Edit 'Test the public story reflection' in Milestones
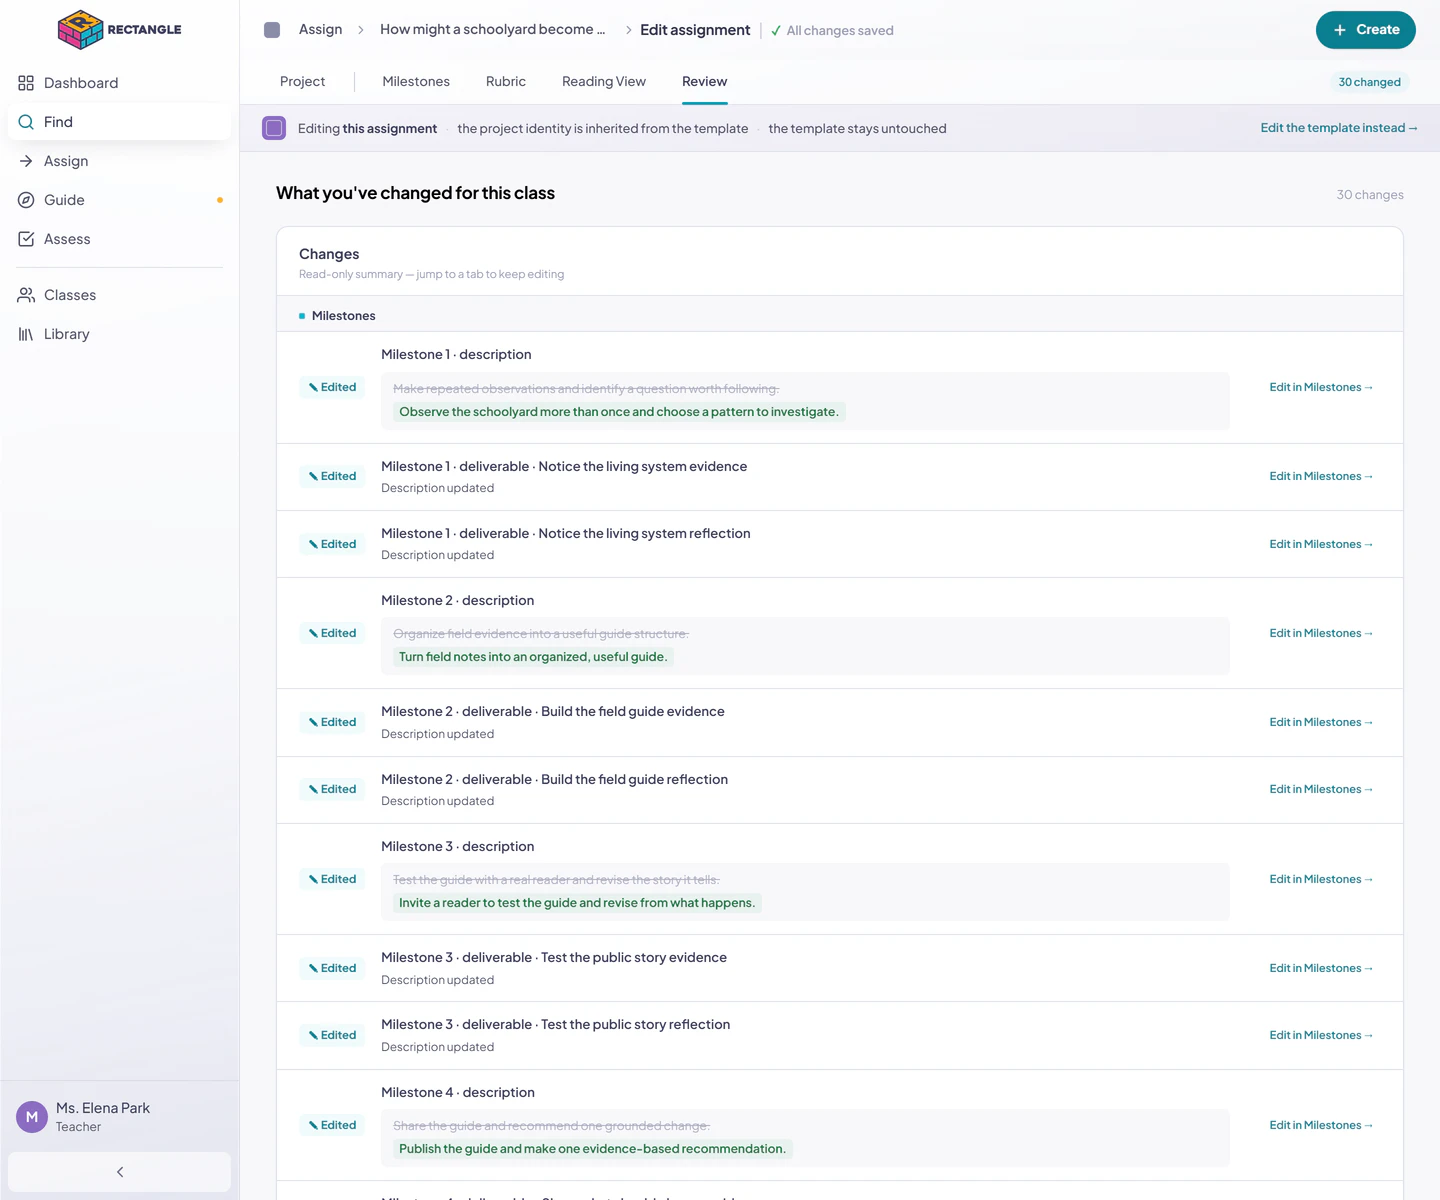The image size is (1440, 1200). click(x=1321, y=1036)
